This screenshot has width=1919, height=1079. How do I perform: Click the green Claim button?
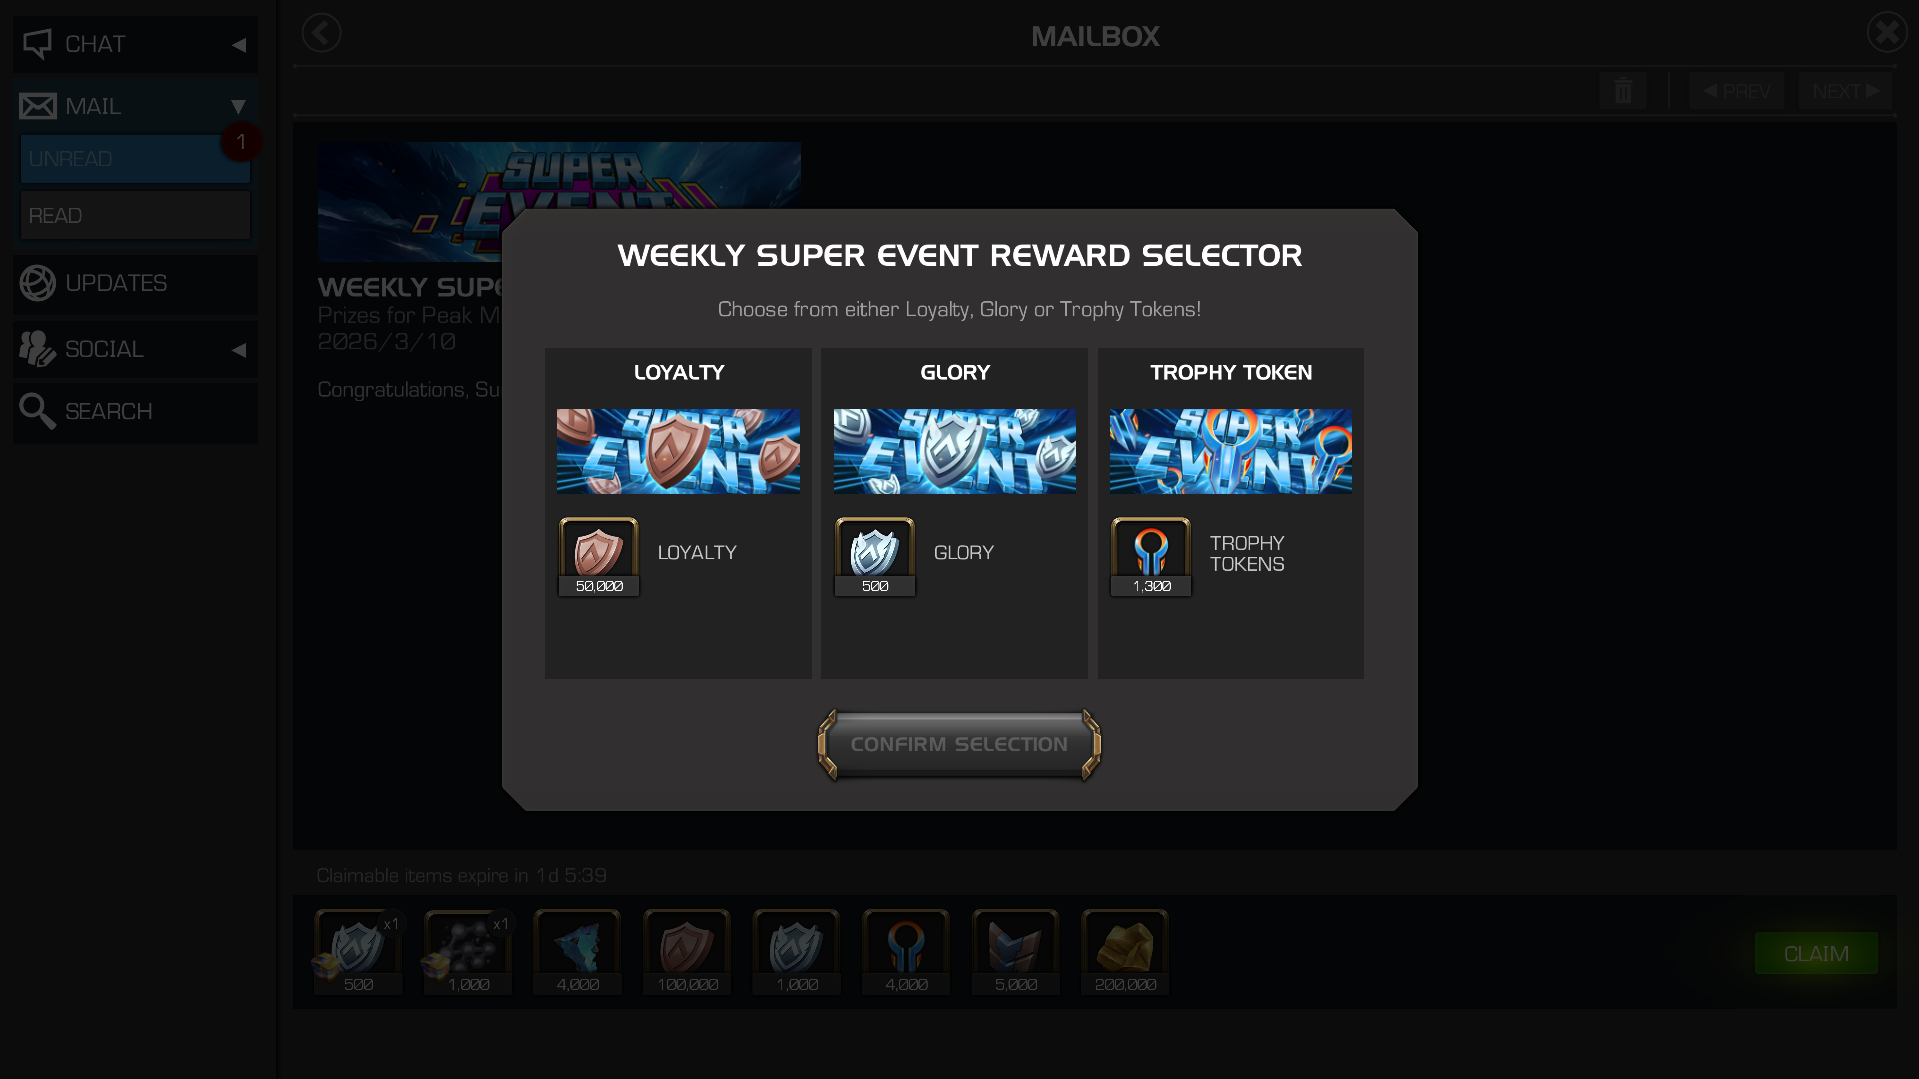pyautogui.click(x=1816, y=954)
